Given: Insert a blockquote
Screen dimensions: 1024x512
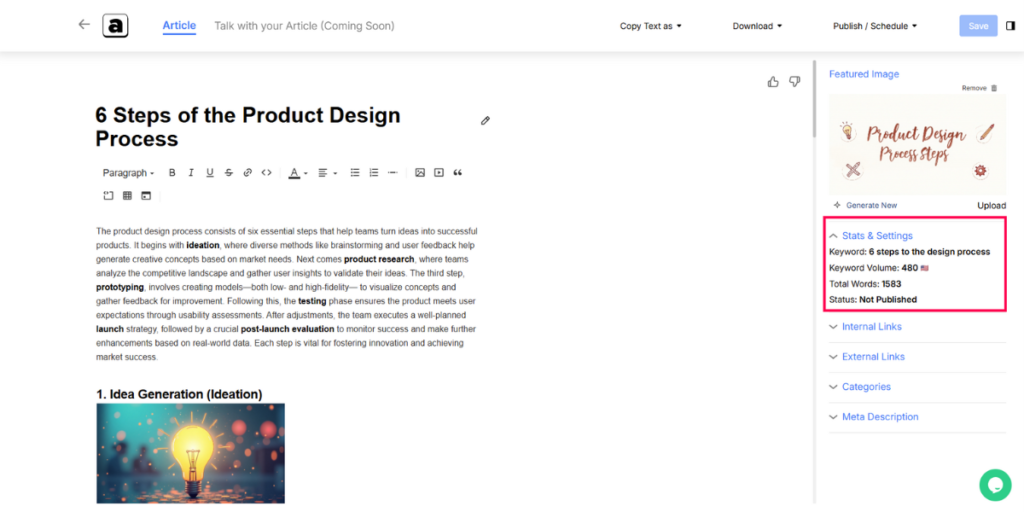Looking at the screenshot, I should [x=458, y=173].
